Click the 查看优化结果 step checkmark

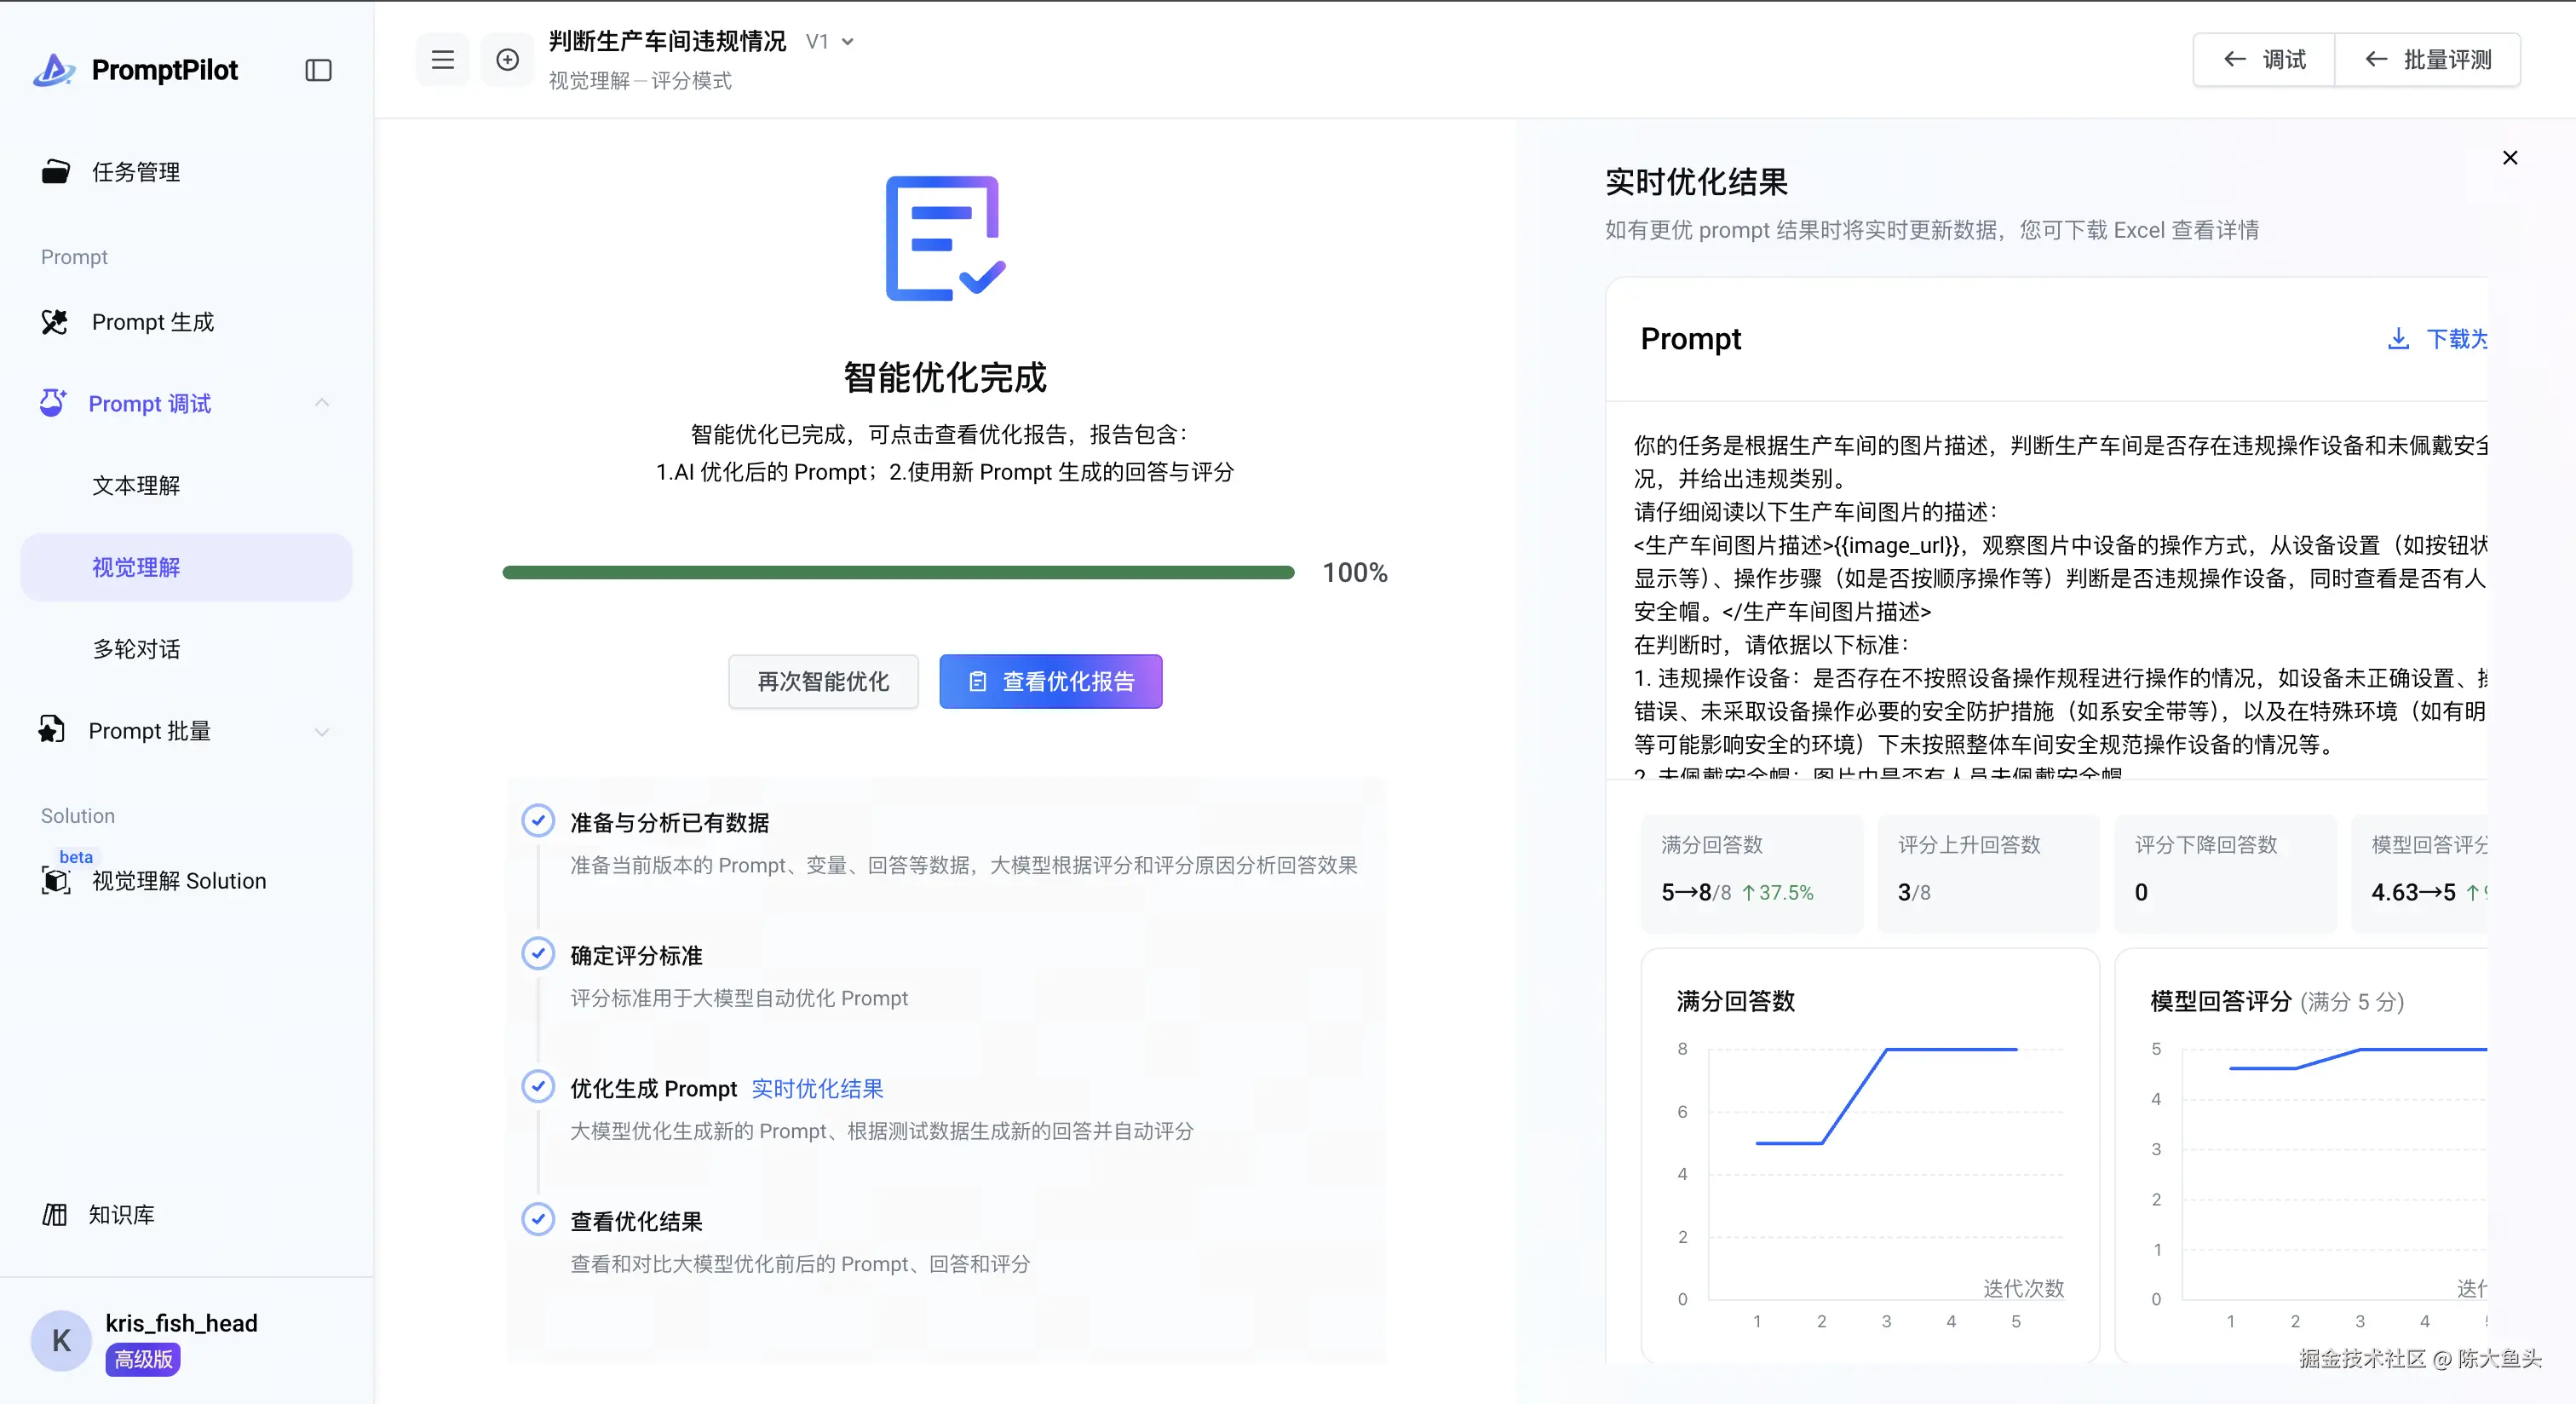click(x=538, y=1219)
